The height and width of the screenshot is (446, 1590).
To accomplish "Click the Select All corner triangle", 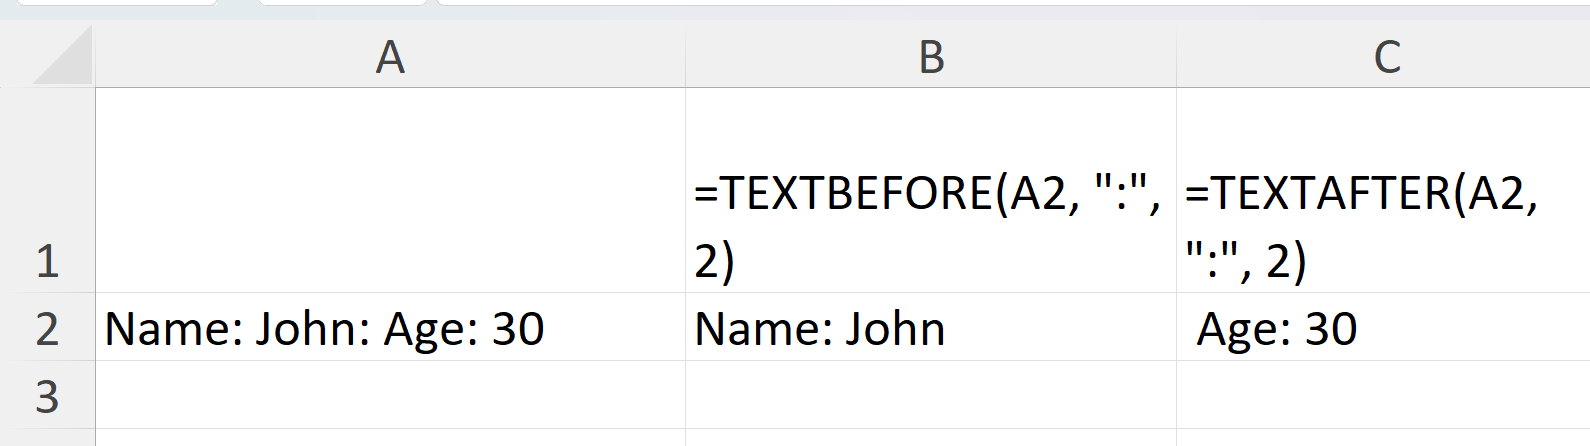I will 62,58.
